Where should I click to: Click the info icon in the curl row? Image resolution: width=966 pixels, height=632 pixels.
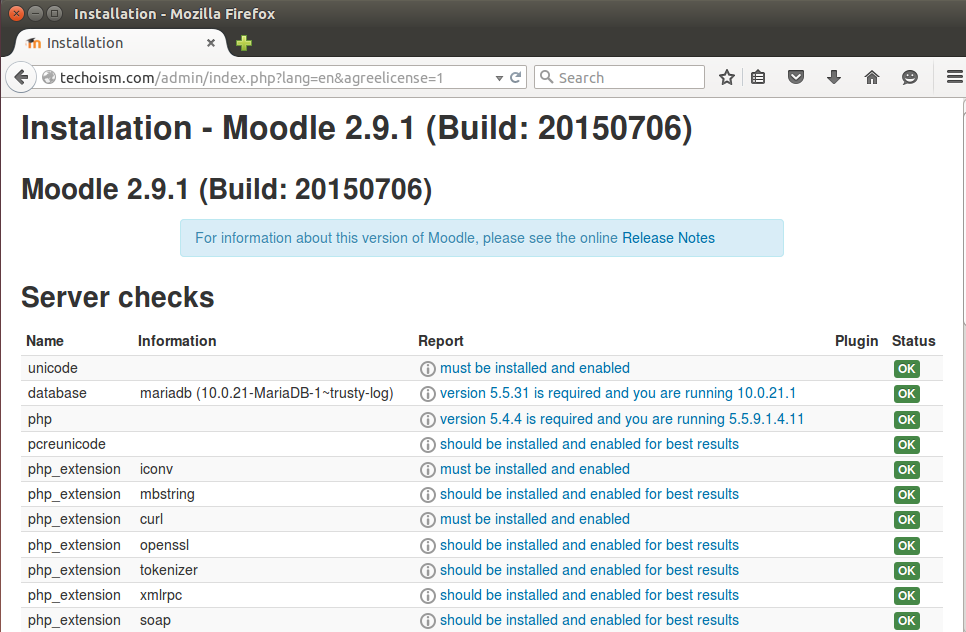(428, 520)
